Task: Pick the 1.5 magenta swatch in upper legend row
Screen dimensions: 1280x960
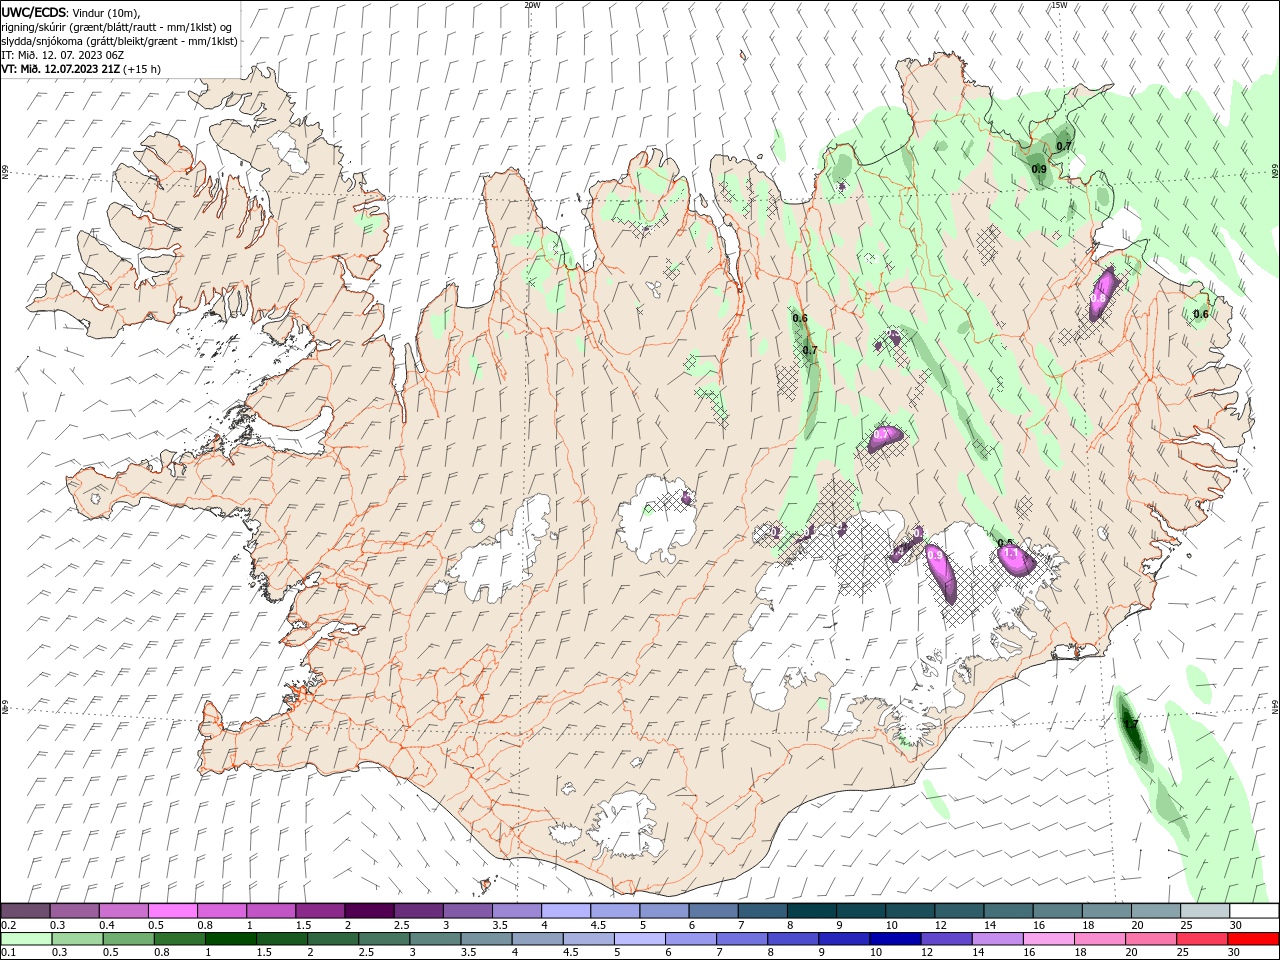Action: click(x=319, y=910)
